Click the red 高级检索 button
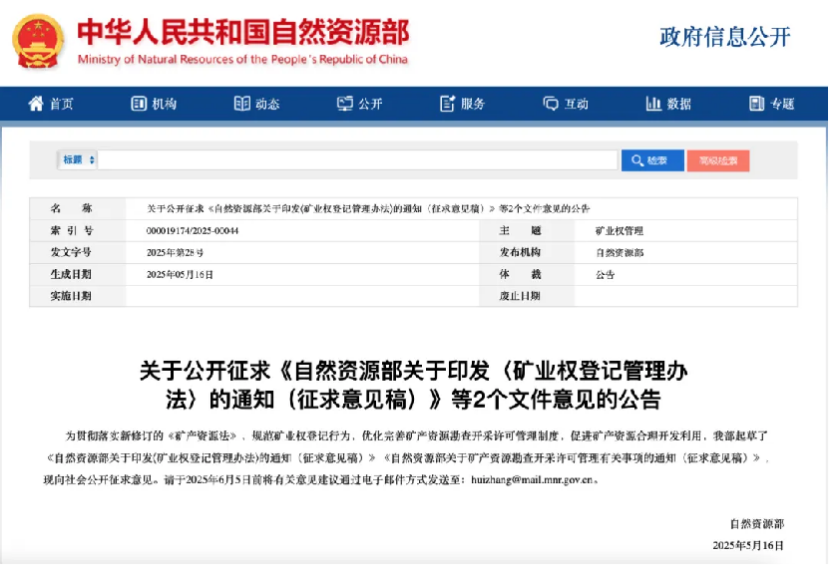The height and width of the screenshot is (566, 830). click(718, 160)
